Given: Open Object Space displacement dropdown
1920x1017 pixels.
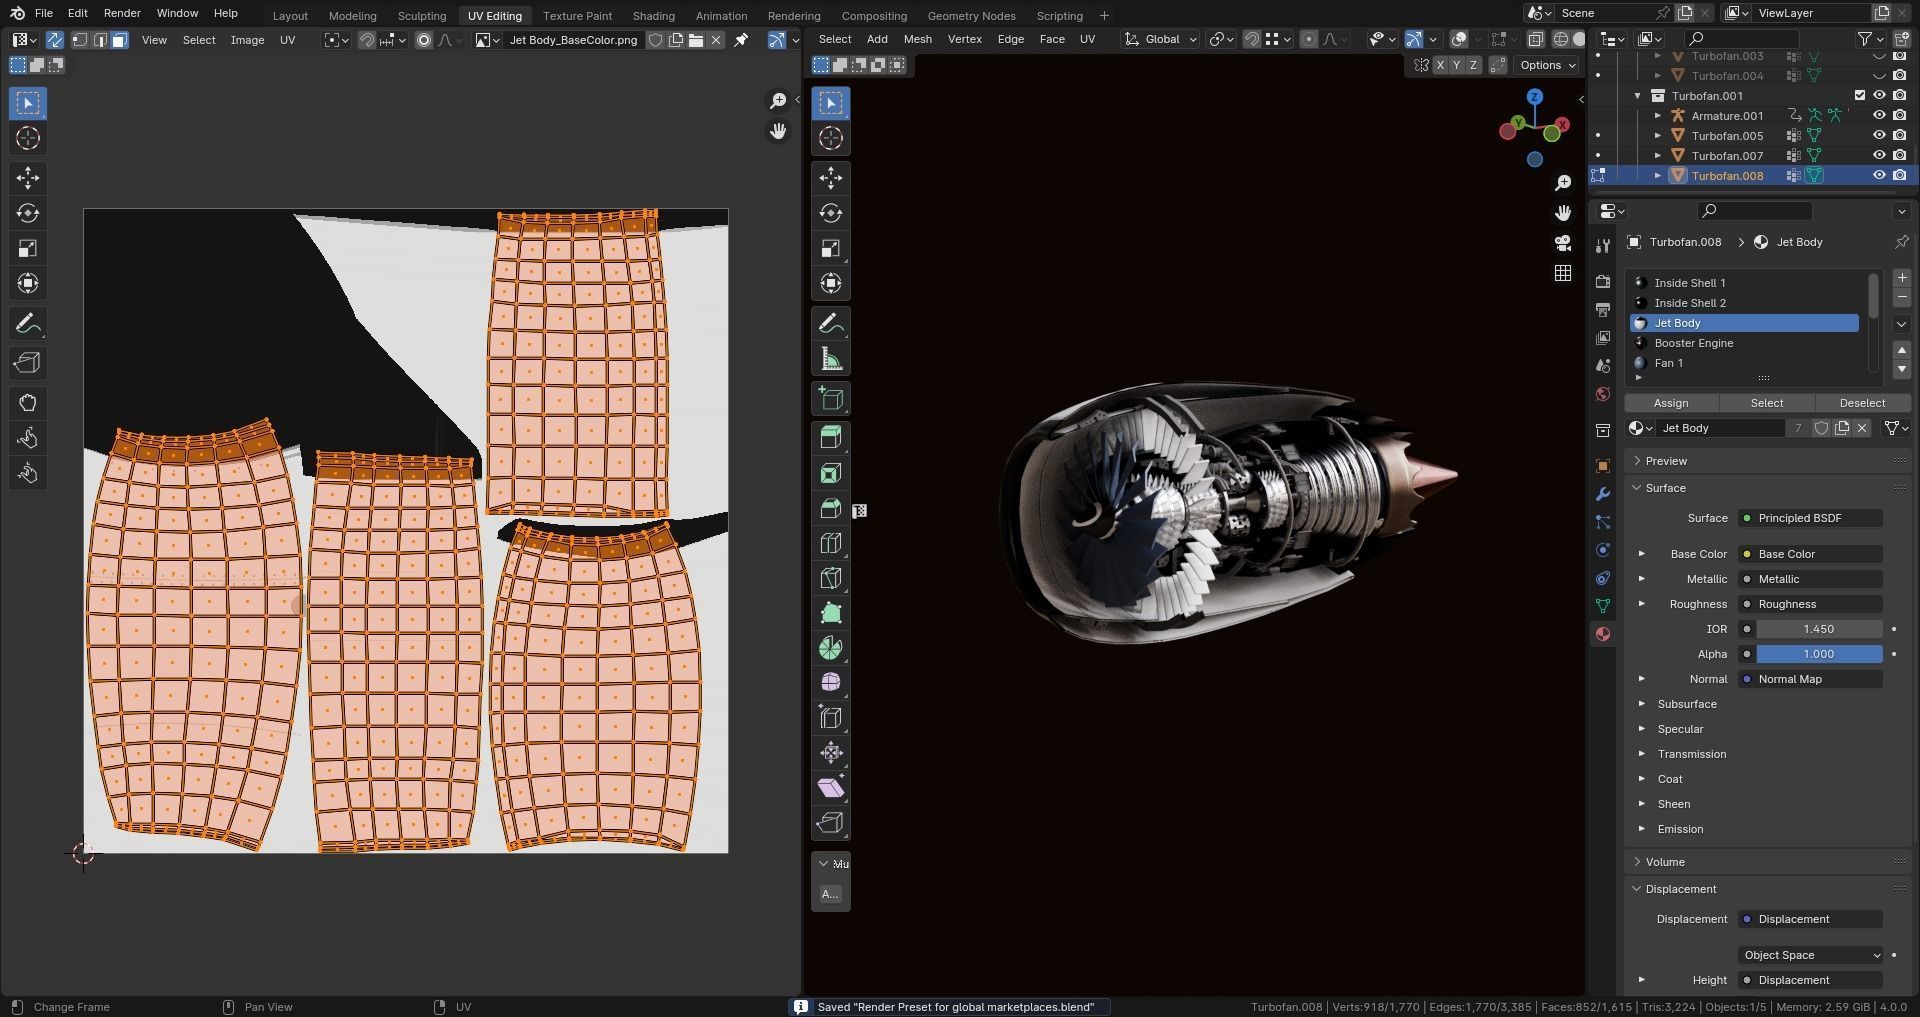Looking at the screenshot, I should tap(1811, 955).
